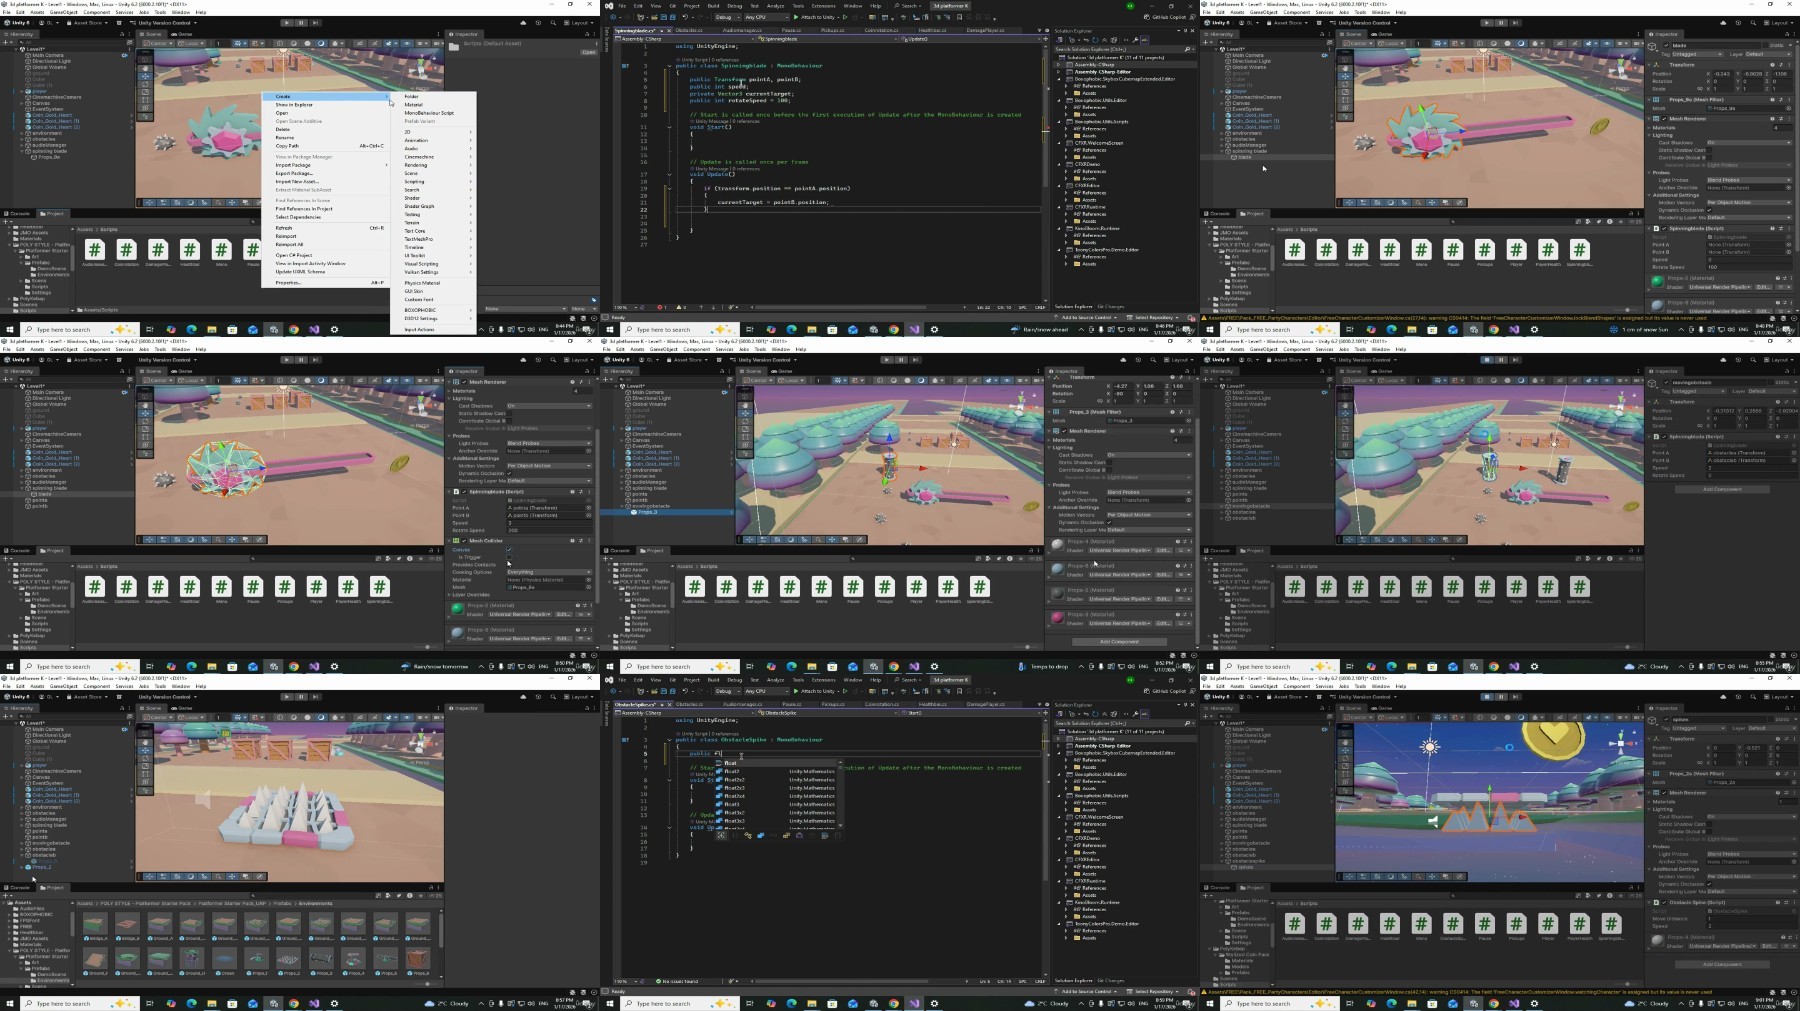
Task: Open File Explorer from taskbar below Mesh Collider window
Action: pos(212,666)
